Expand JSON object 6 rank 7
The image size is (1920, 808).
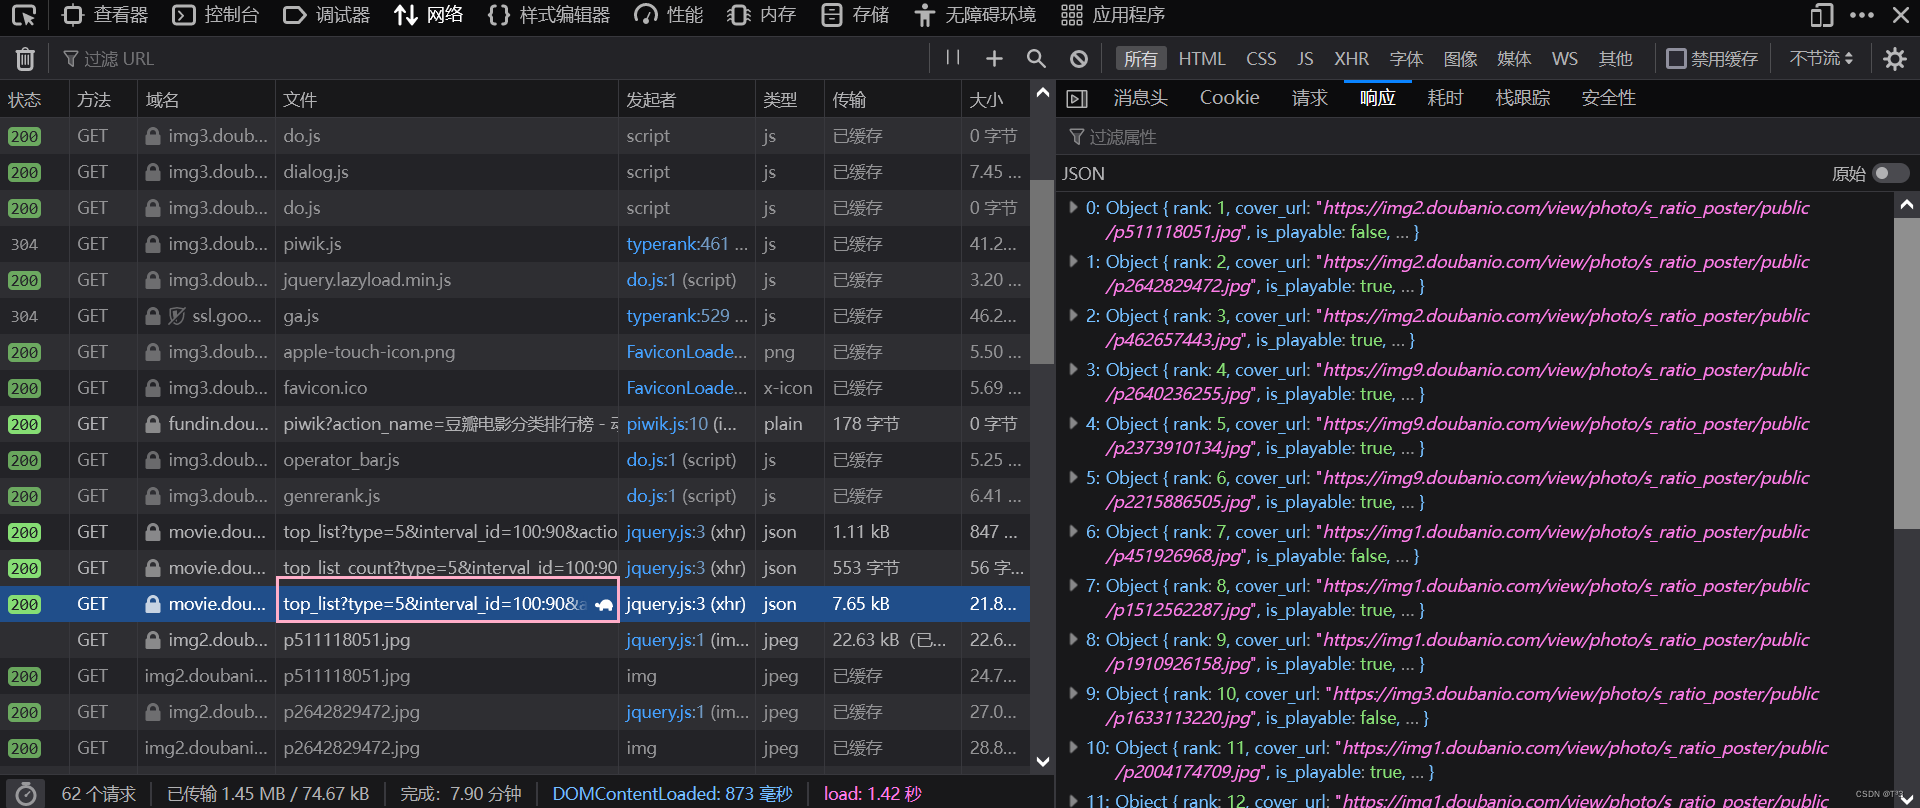click(x=1073, y=532)
